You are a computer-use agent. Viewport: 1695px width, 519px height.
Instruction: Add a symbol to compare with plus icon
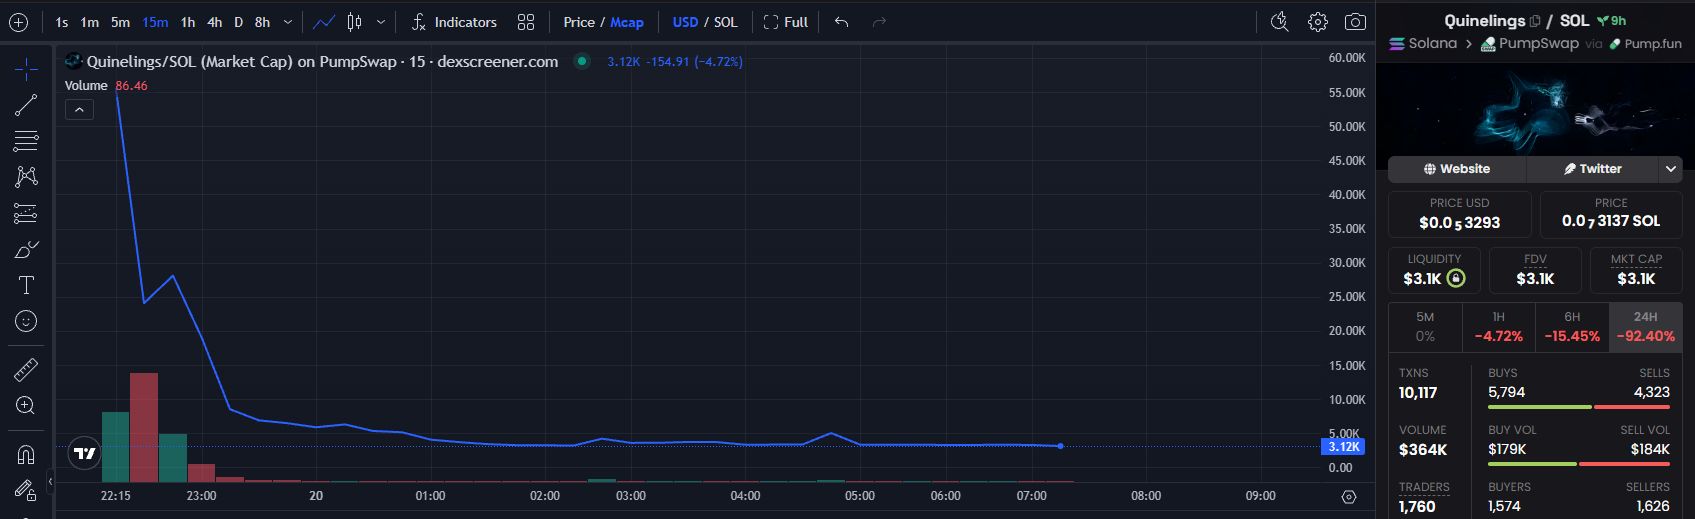(x=18, y=22)
